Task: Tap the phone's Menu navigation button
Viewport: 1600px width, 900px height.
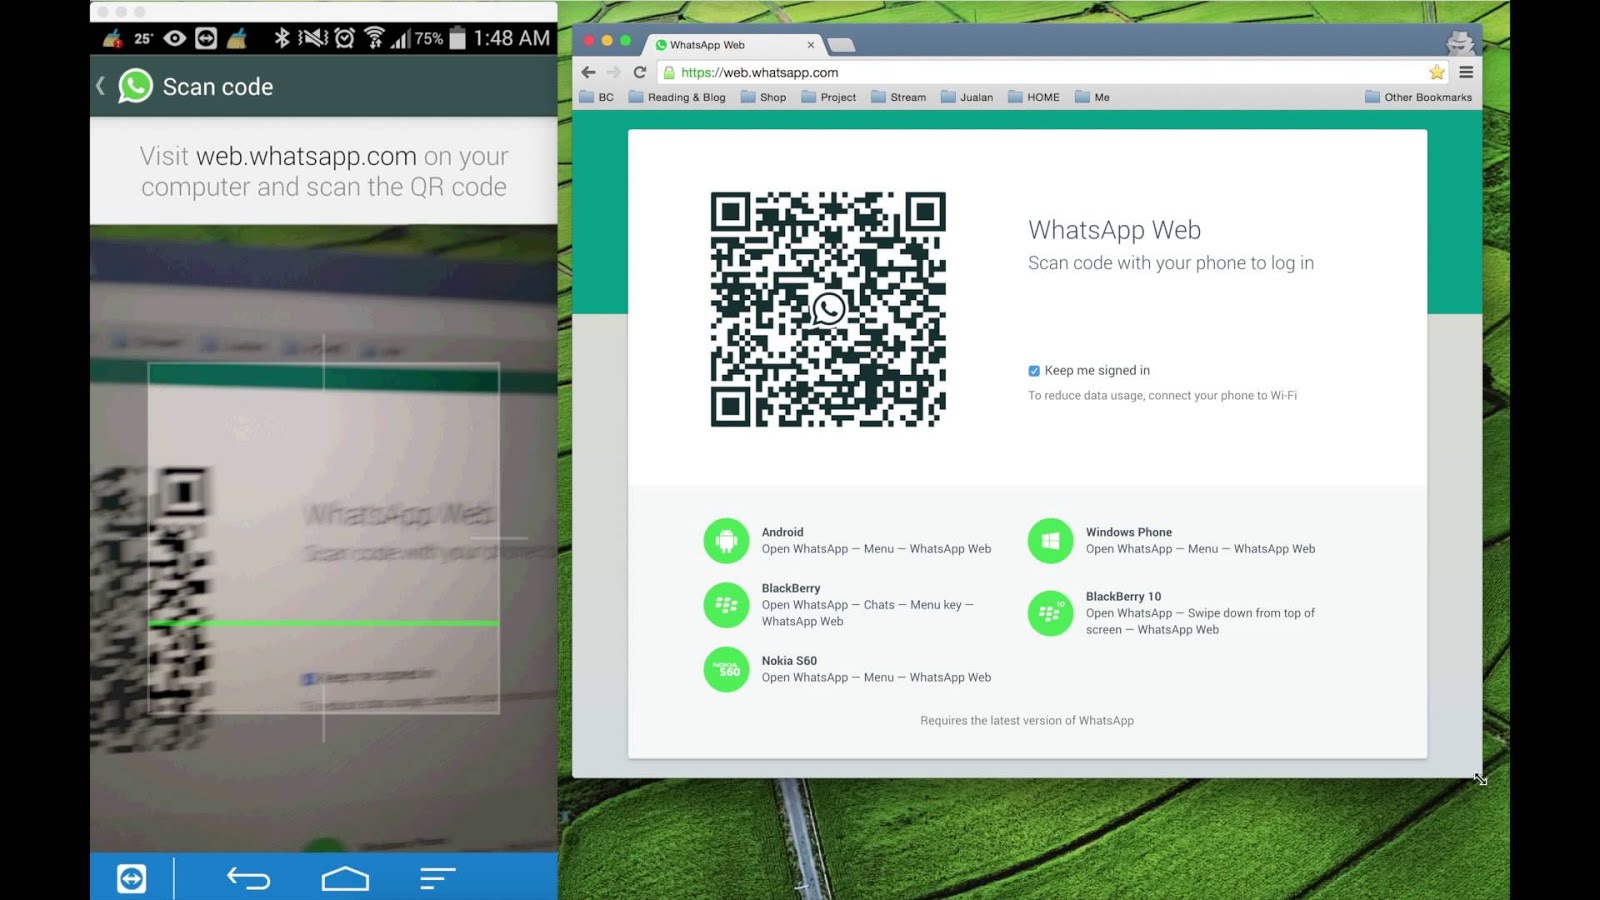Action: pyautogui.click(x=437, y=878)
